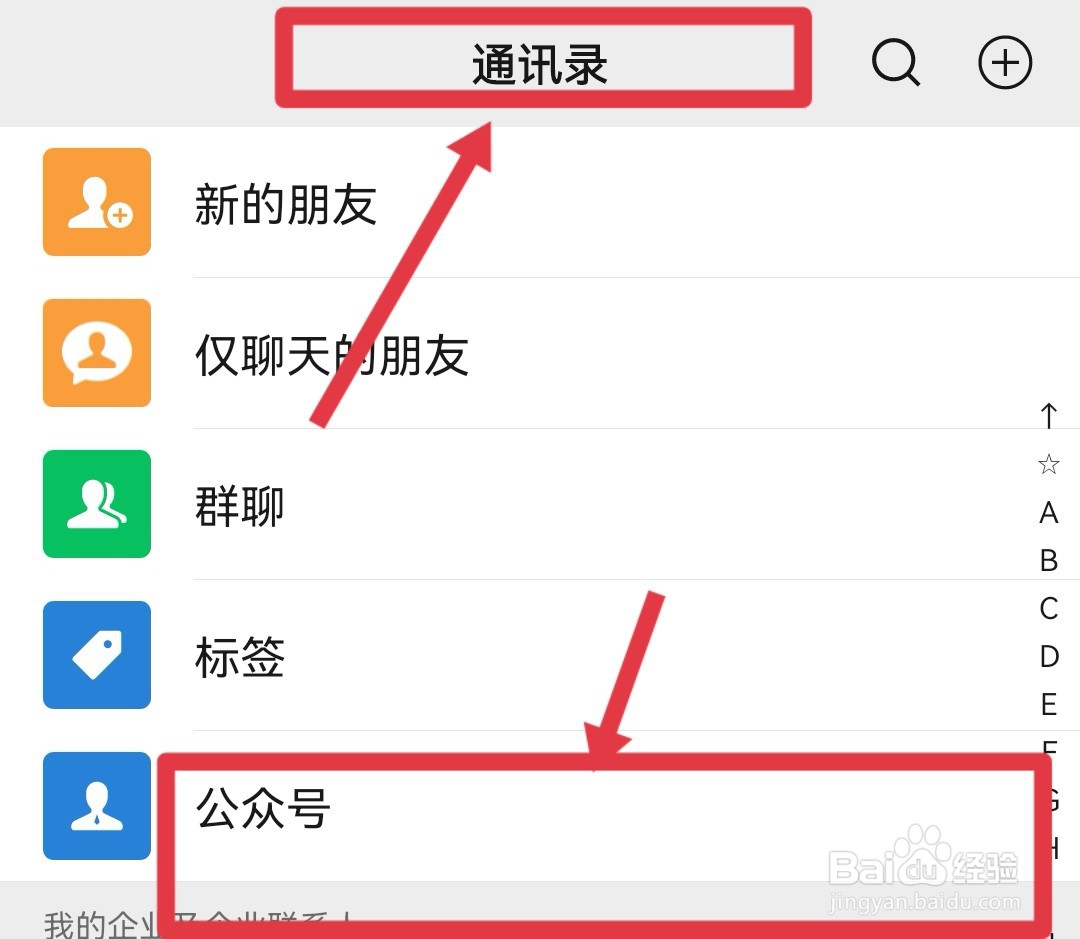1080x939 pixels.
Task: Open the green group chat icon
Action: [x=96, y=504]
